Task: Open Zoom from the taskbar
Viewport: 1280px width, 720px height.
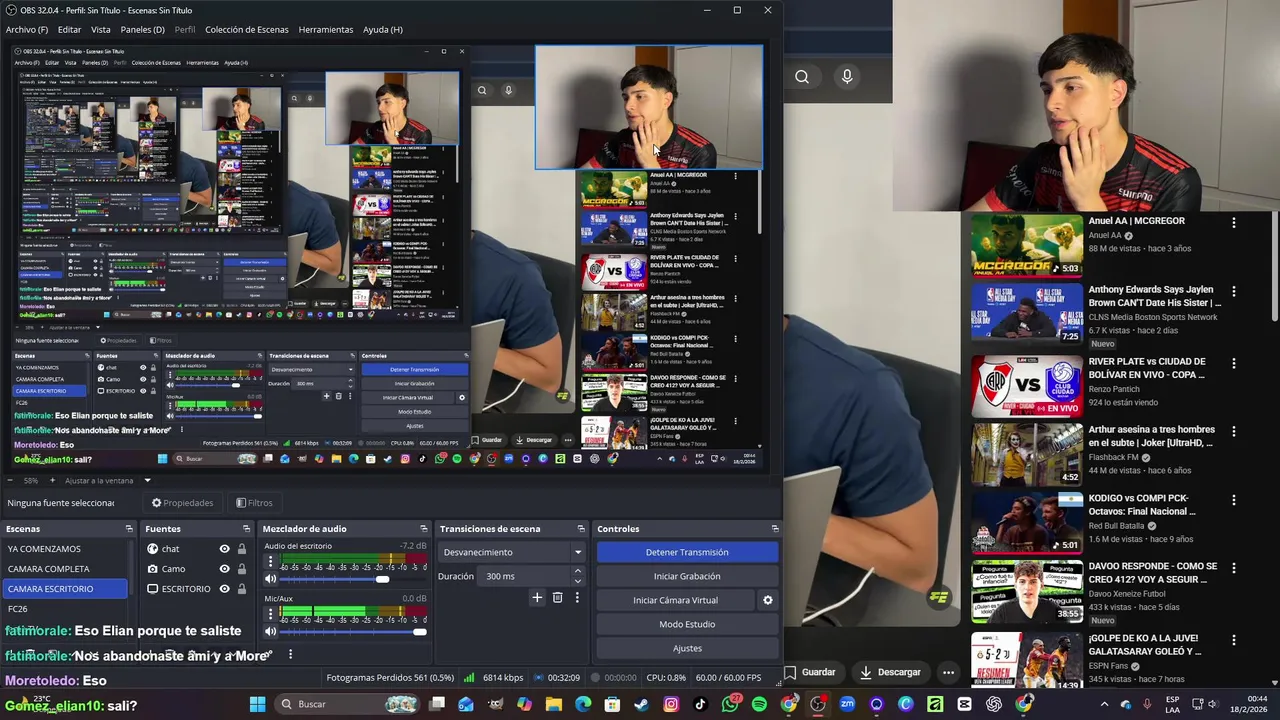Action: [x=847, y=704]
